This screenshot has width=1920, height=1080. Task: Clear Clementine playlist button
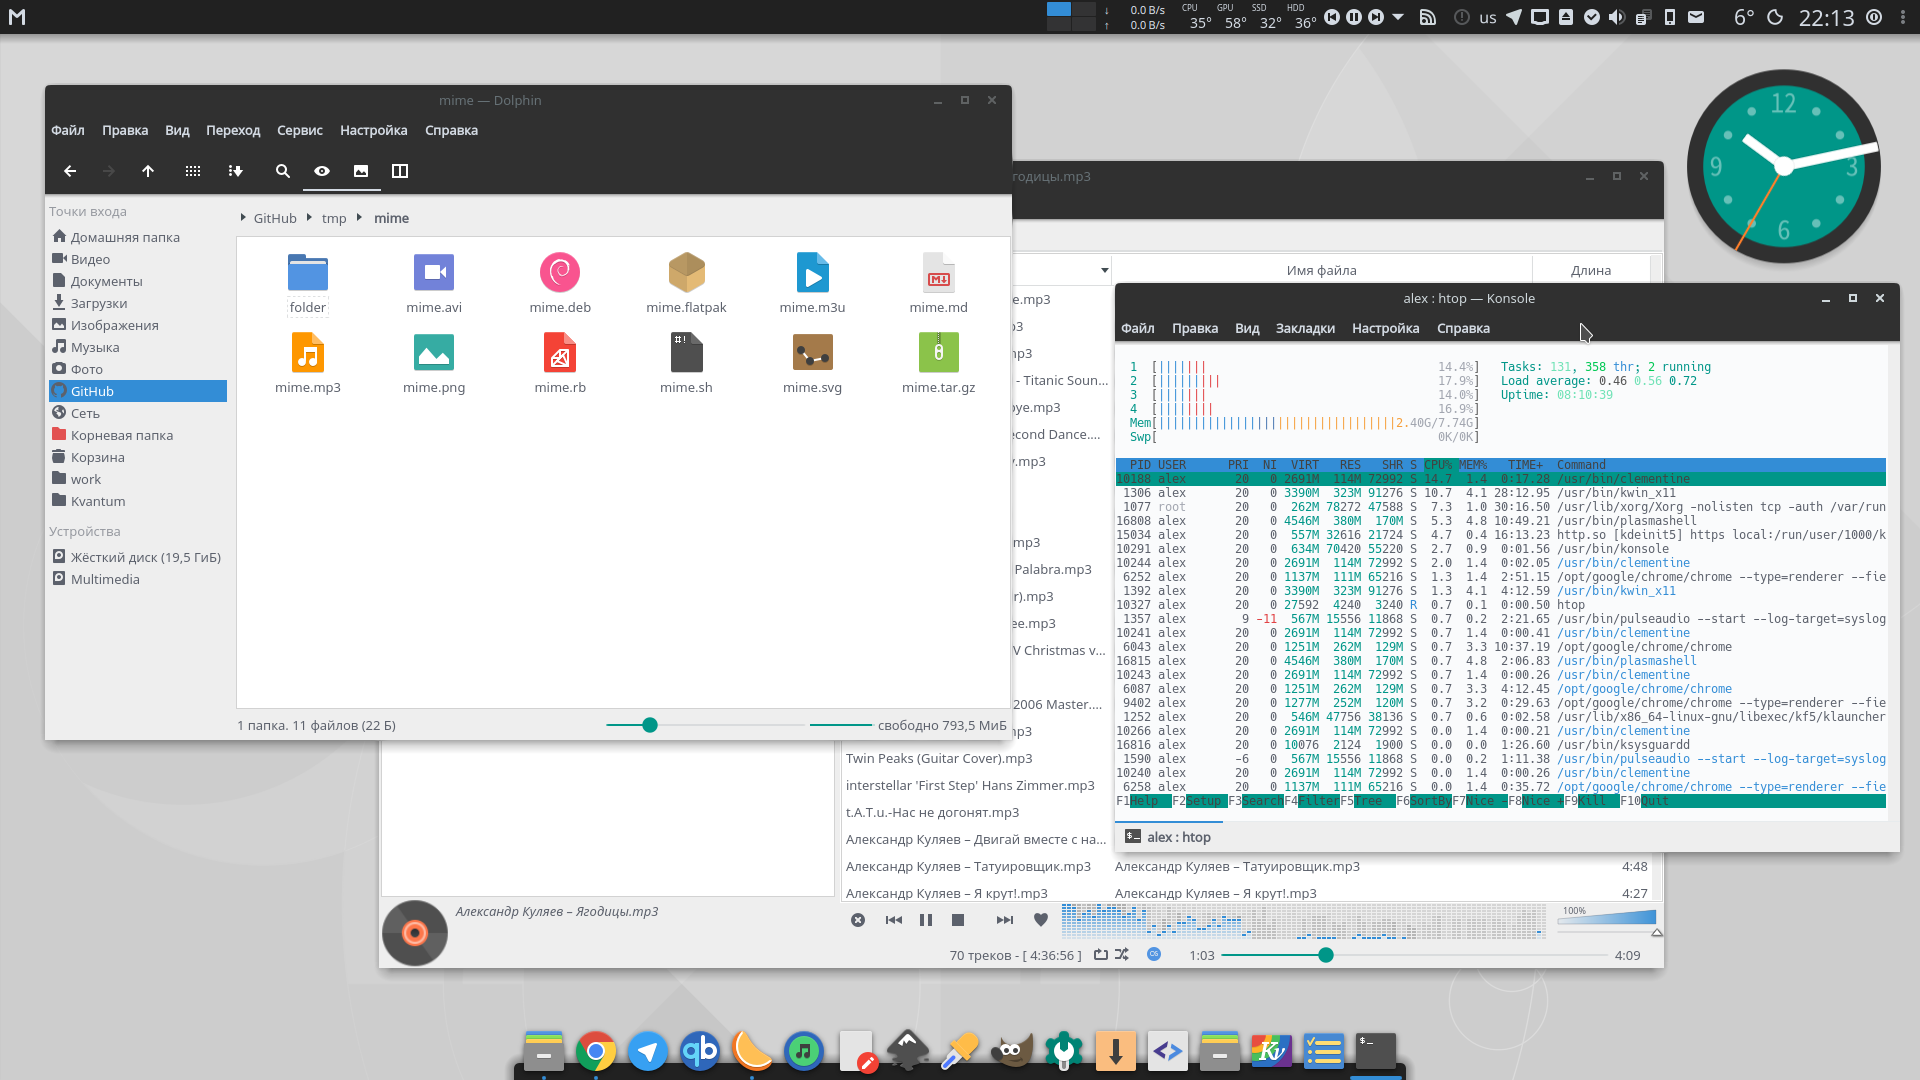[858, 920]
